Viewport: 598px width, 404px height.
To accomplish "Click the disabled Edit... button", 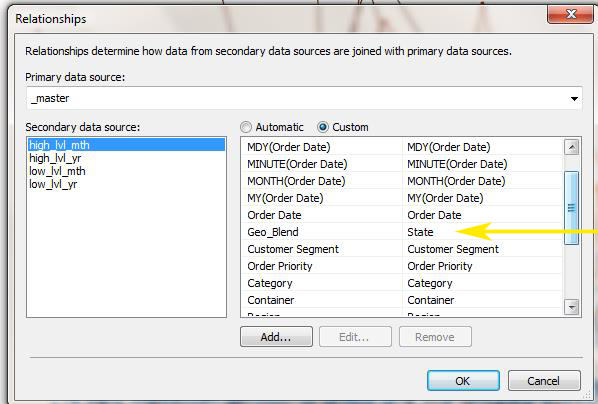I will 355,337.
